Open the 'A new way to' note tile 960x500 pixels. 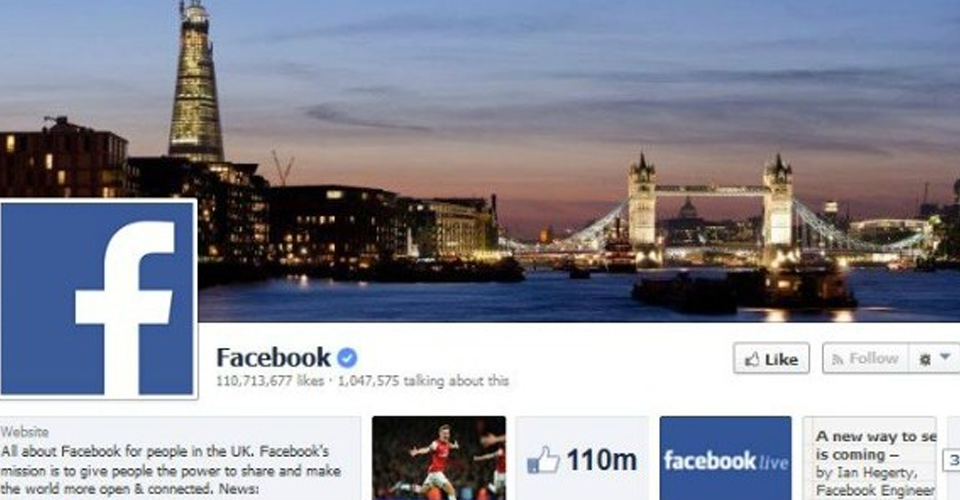[869, 458]
